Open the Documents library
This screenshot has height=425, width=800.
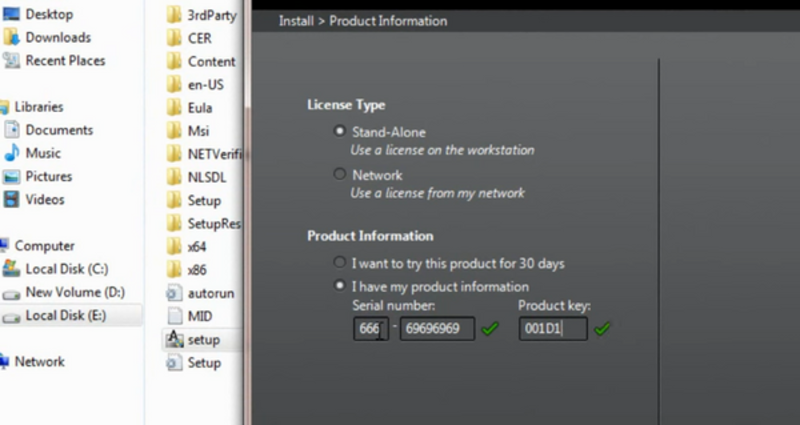tap(59, 130)
